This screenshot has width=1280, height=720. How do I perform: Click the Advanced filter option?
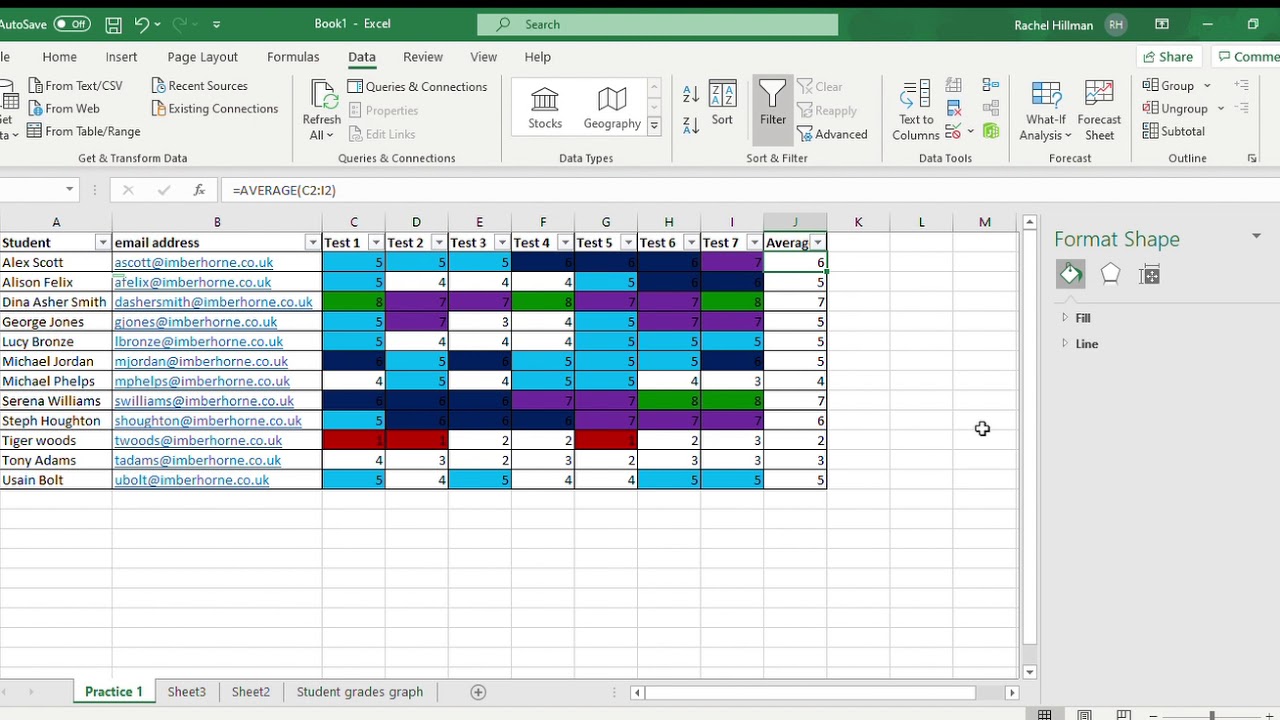[832, 134]
